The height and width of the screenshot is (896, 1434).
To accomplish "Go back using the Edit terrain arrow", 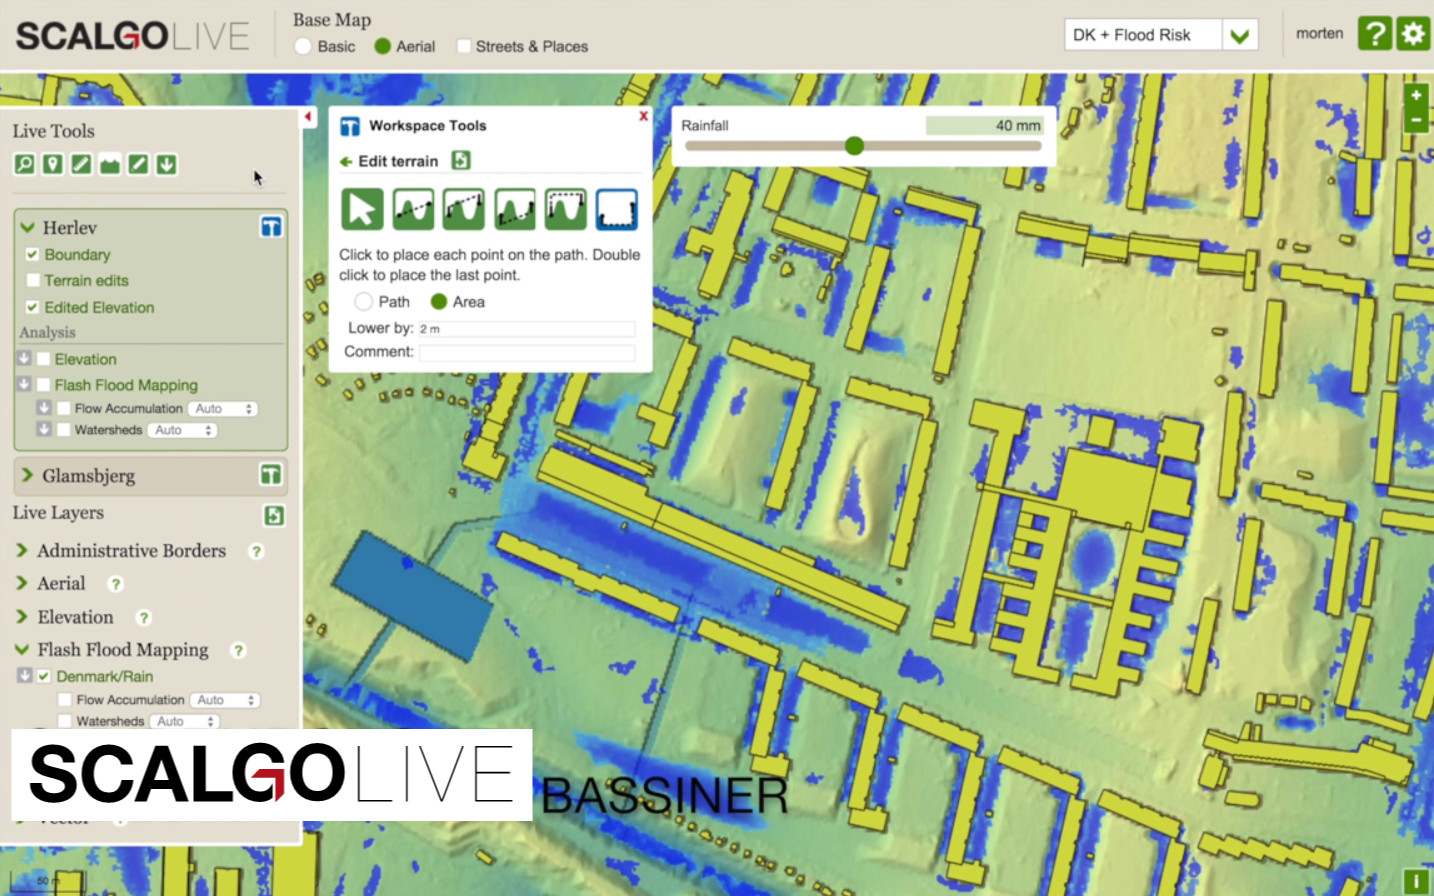I will coord(346,162).
